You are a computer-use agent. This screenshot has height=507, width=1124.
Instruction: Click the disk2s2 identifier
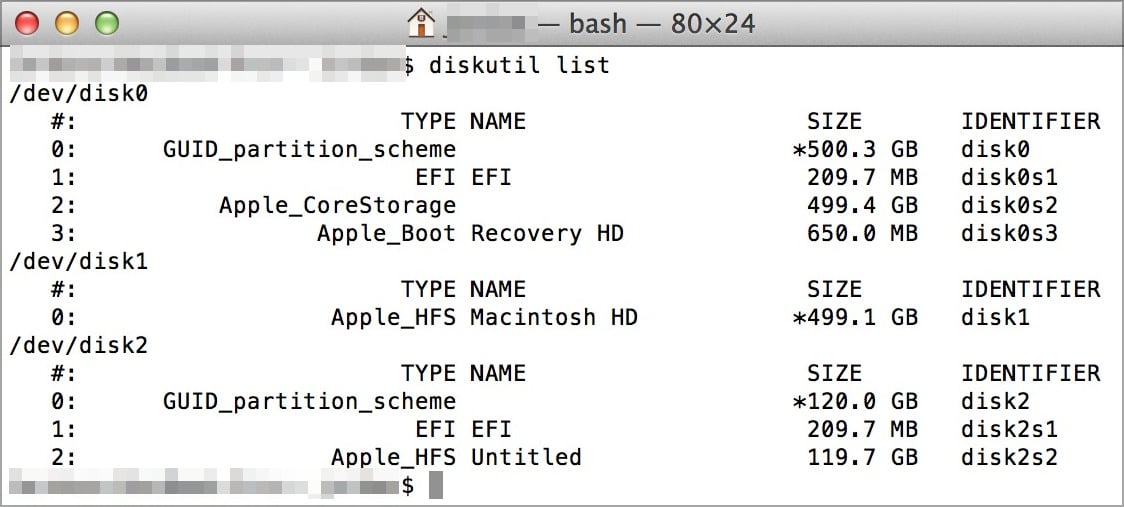(1009, 458)
